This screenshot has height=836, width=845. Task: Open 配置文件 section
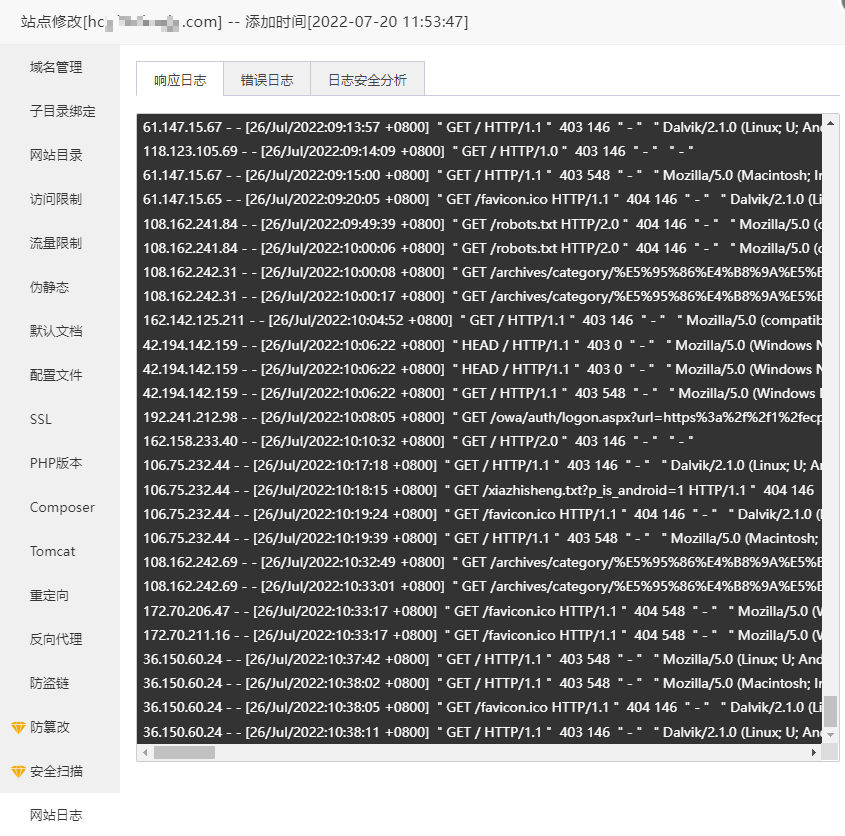point(56,375)
